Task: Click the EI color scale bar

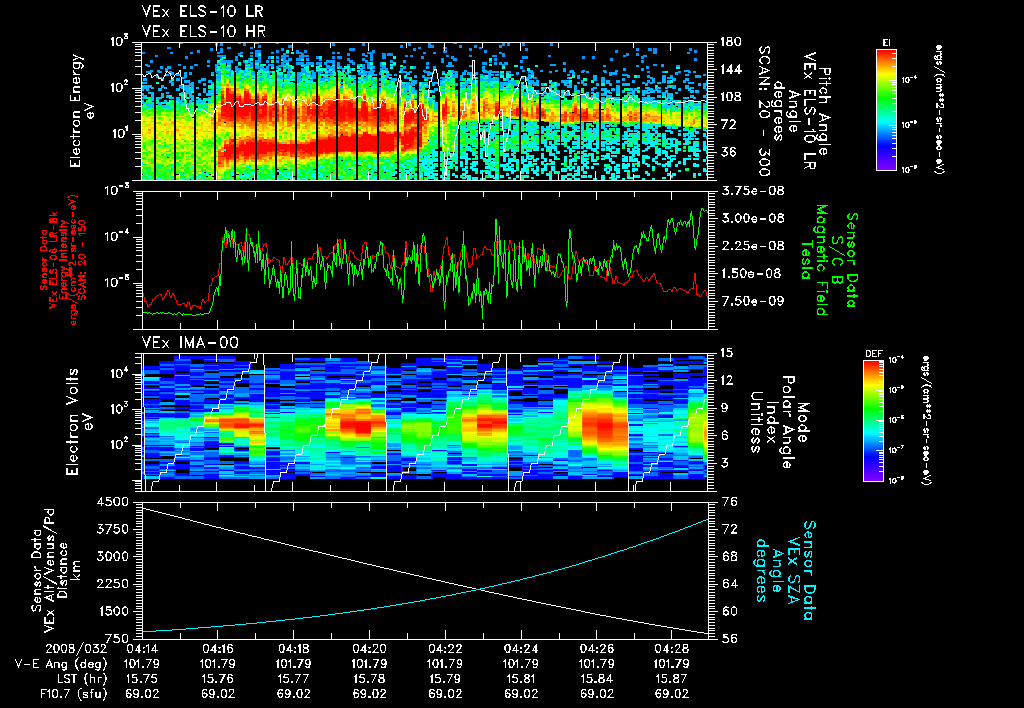Action: click(x=886, y=110)
